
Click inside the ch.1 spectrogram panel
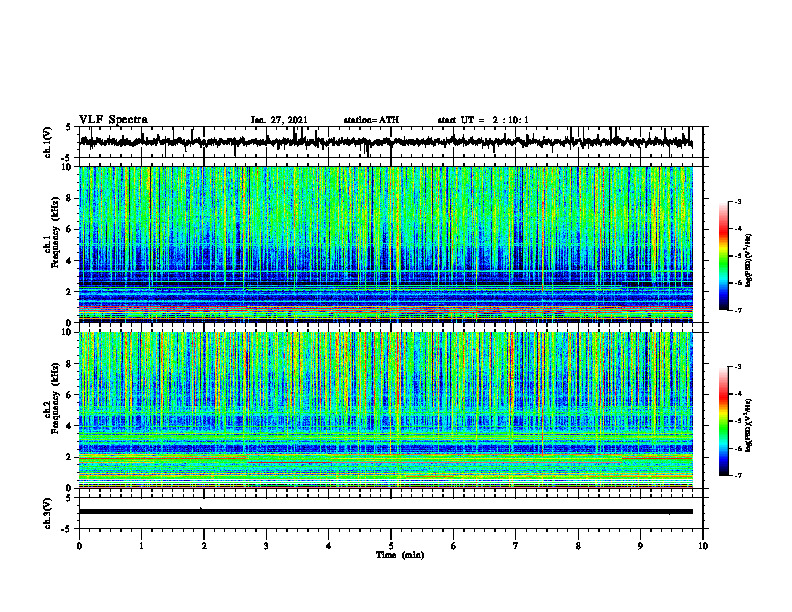(x=385, y=244)
